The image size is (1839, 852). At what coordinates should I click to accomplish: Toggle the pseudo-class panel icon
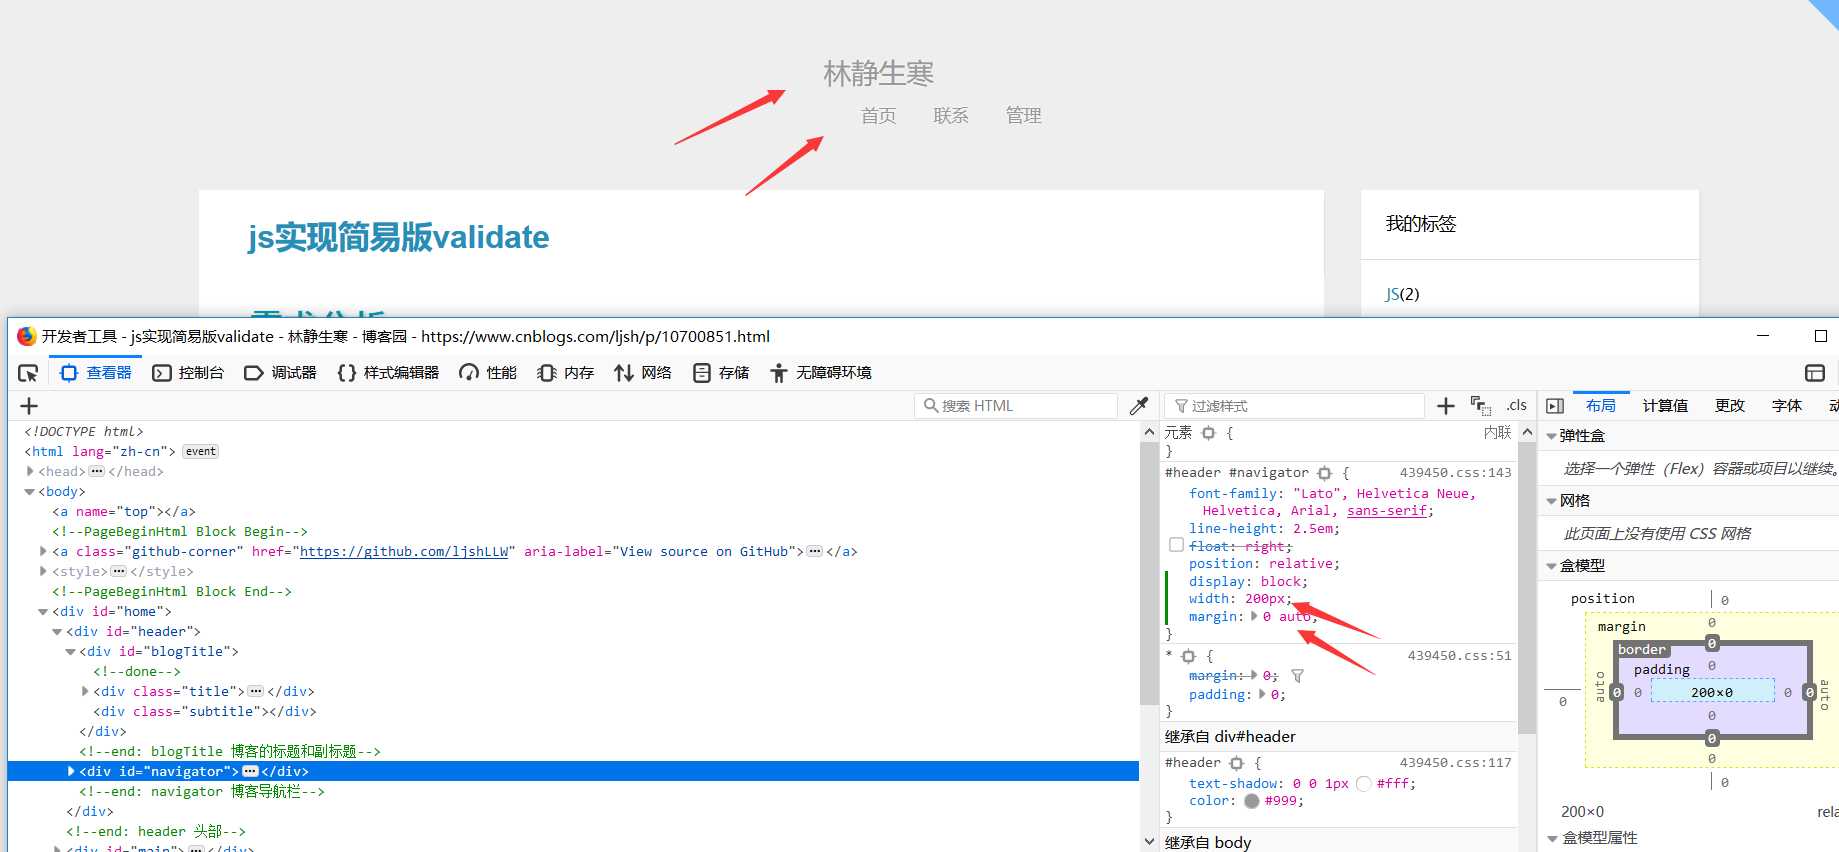1481,406
